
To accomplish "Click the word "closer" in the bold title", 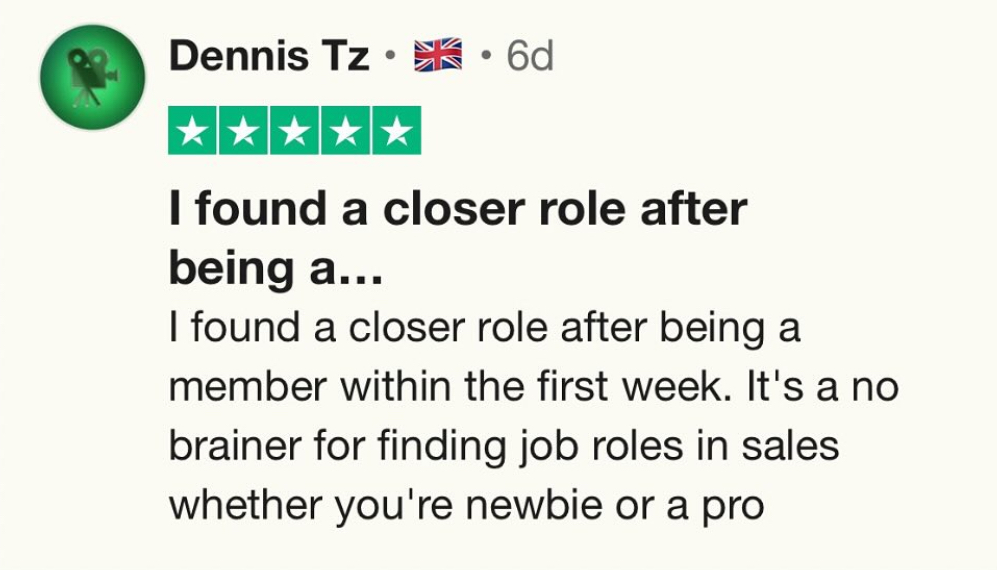I will 443,210.
